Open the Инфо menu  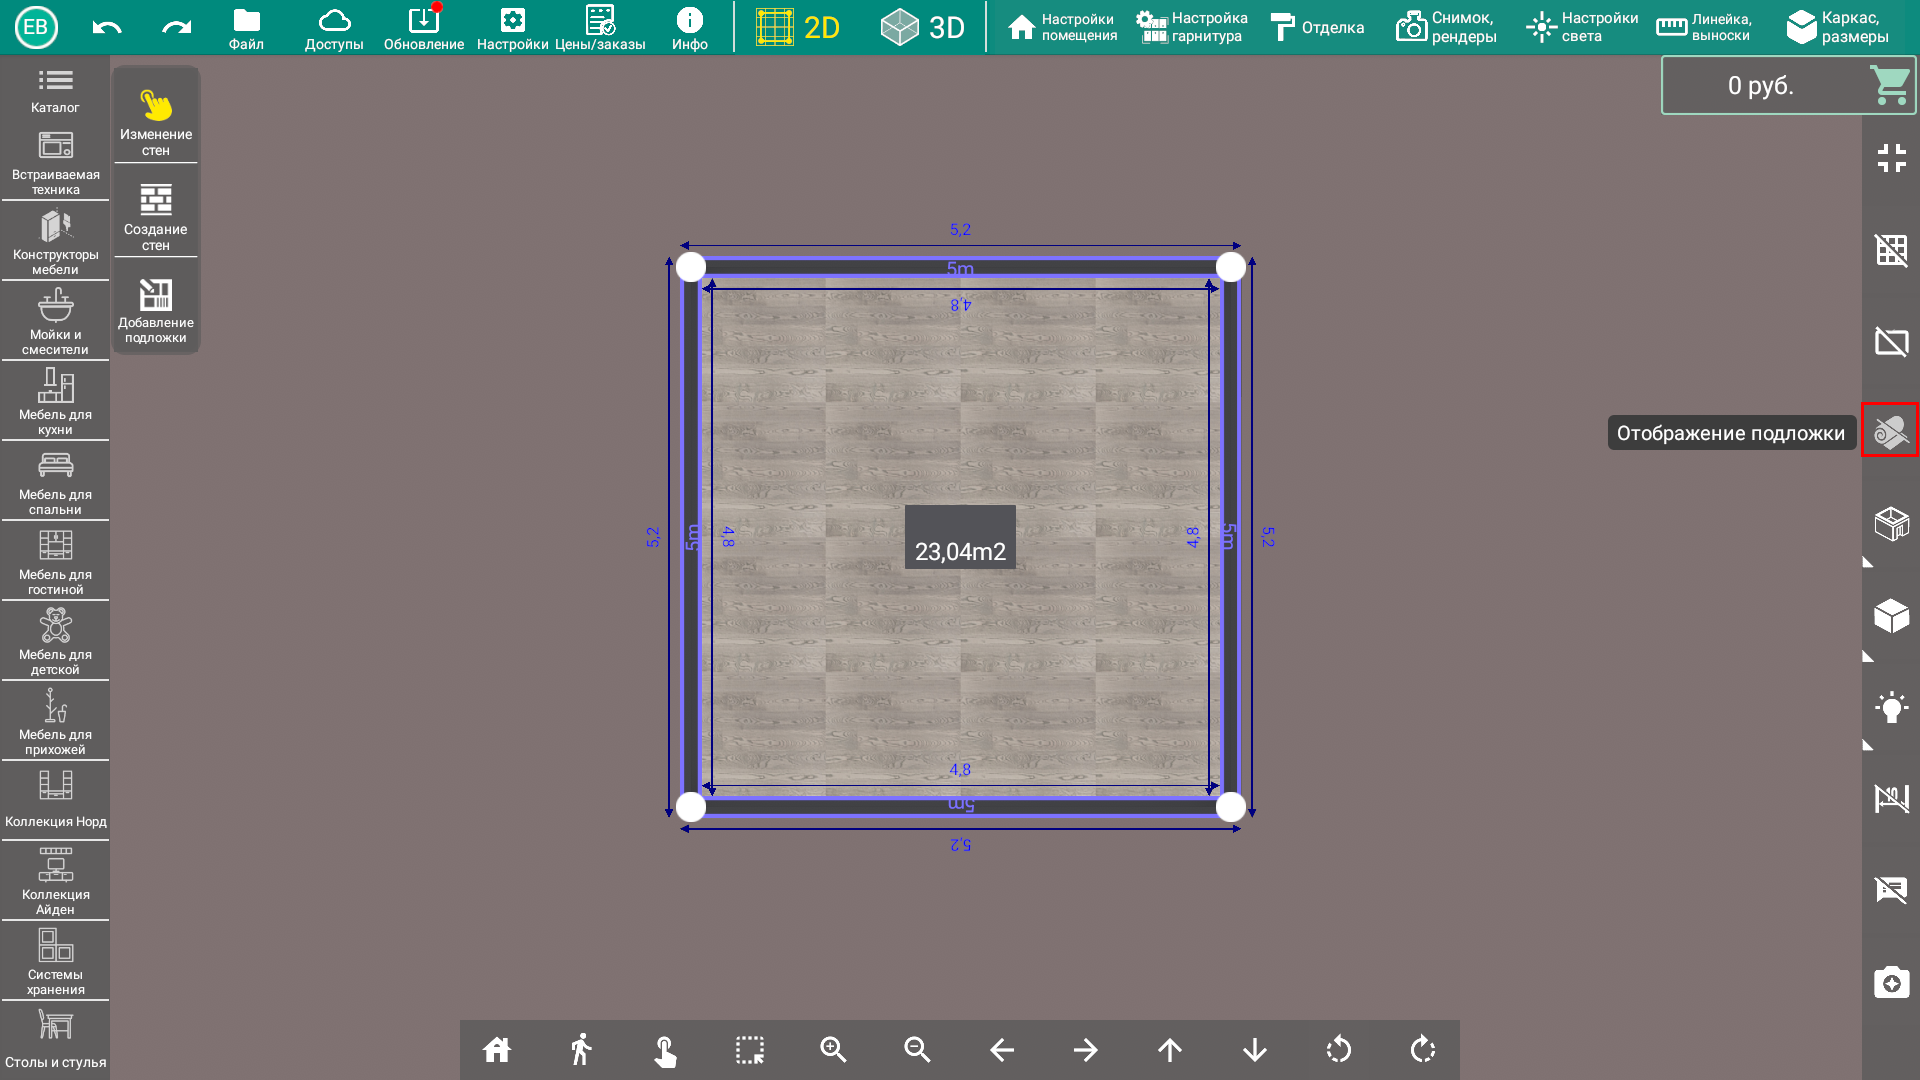[x=690, y=28]
